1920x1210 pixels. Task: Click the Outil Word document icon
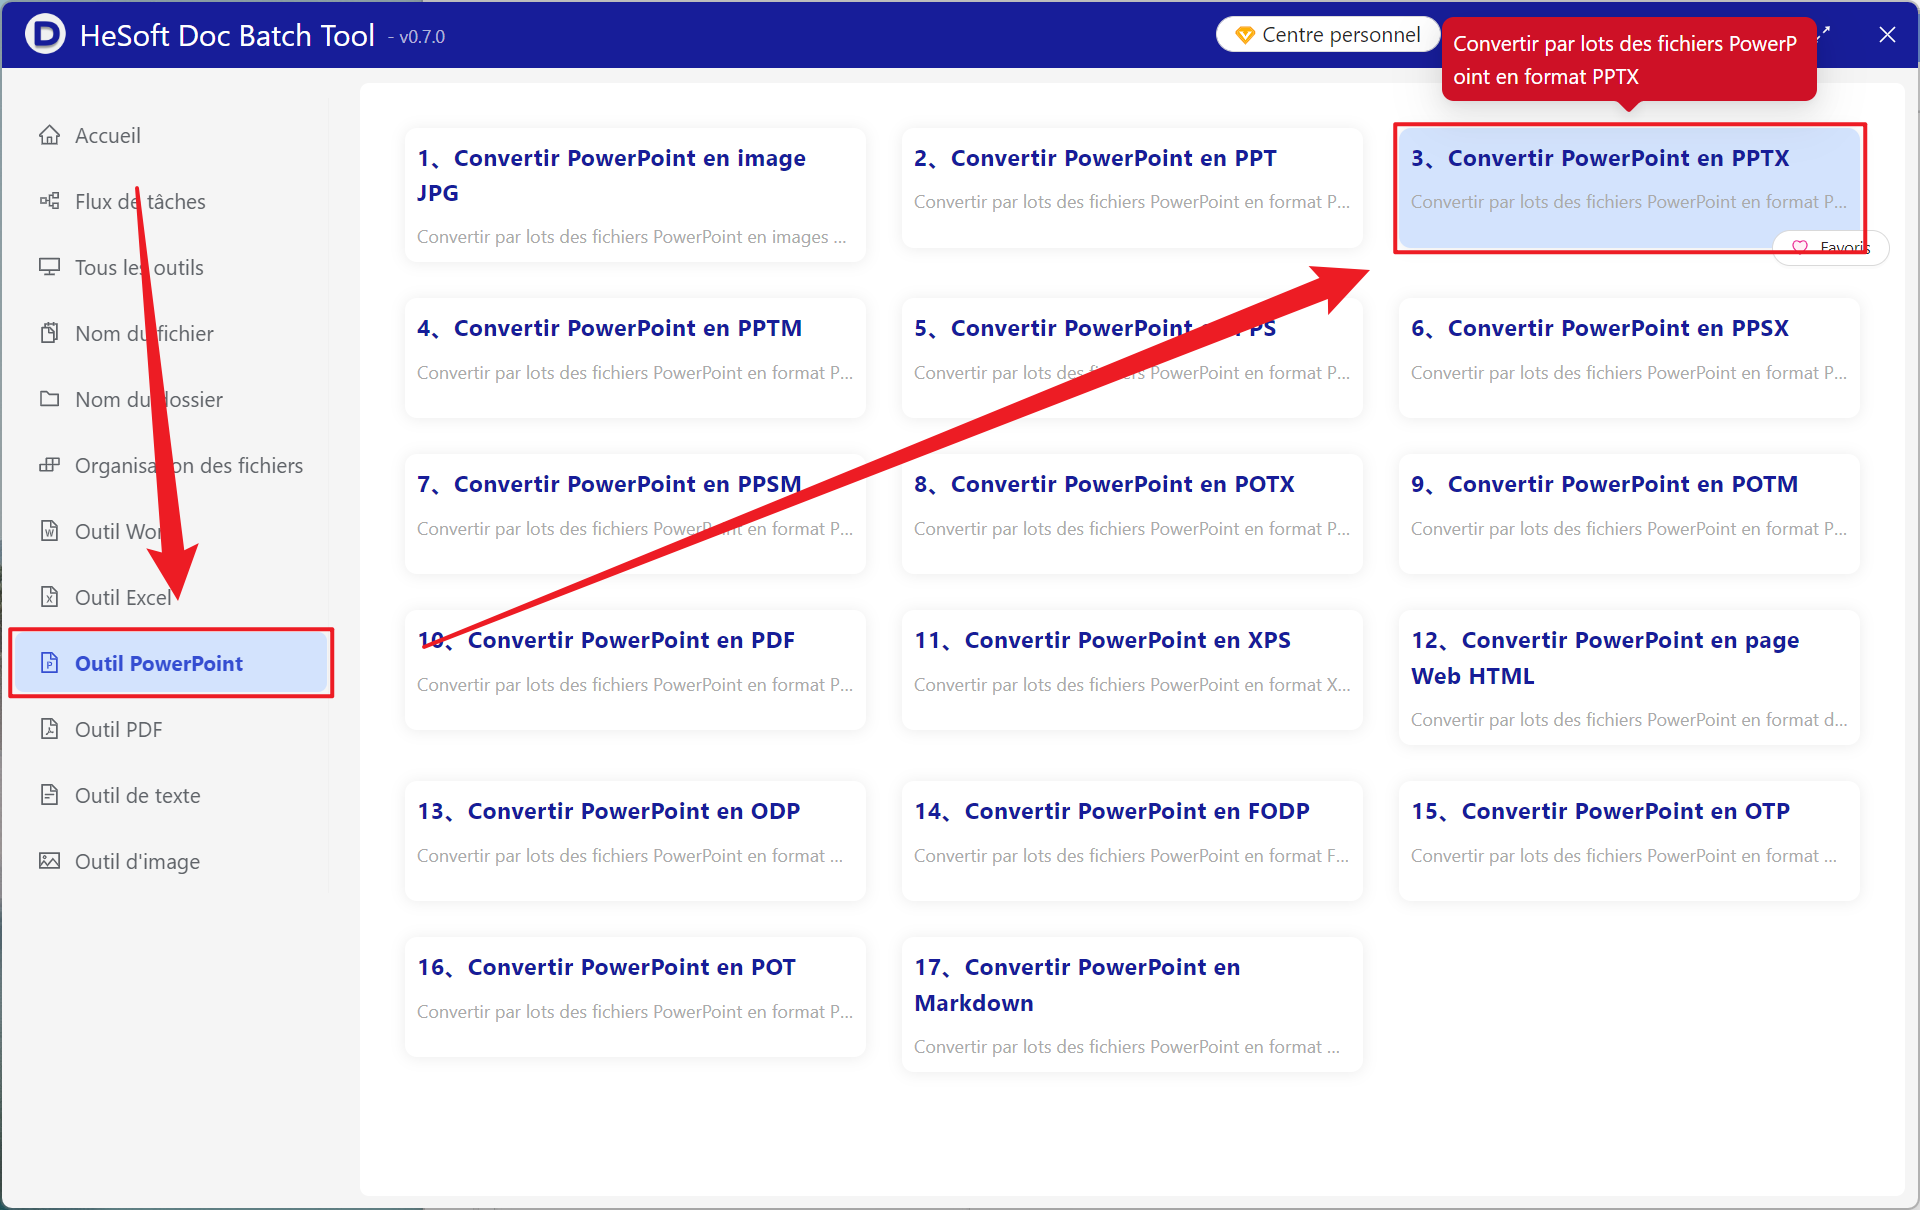[49, 531]
